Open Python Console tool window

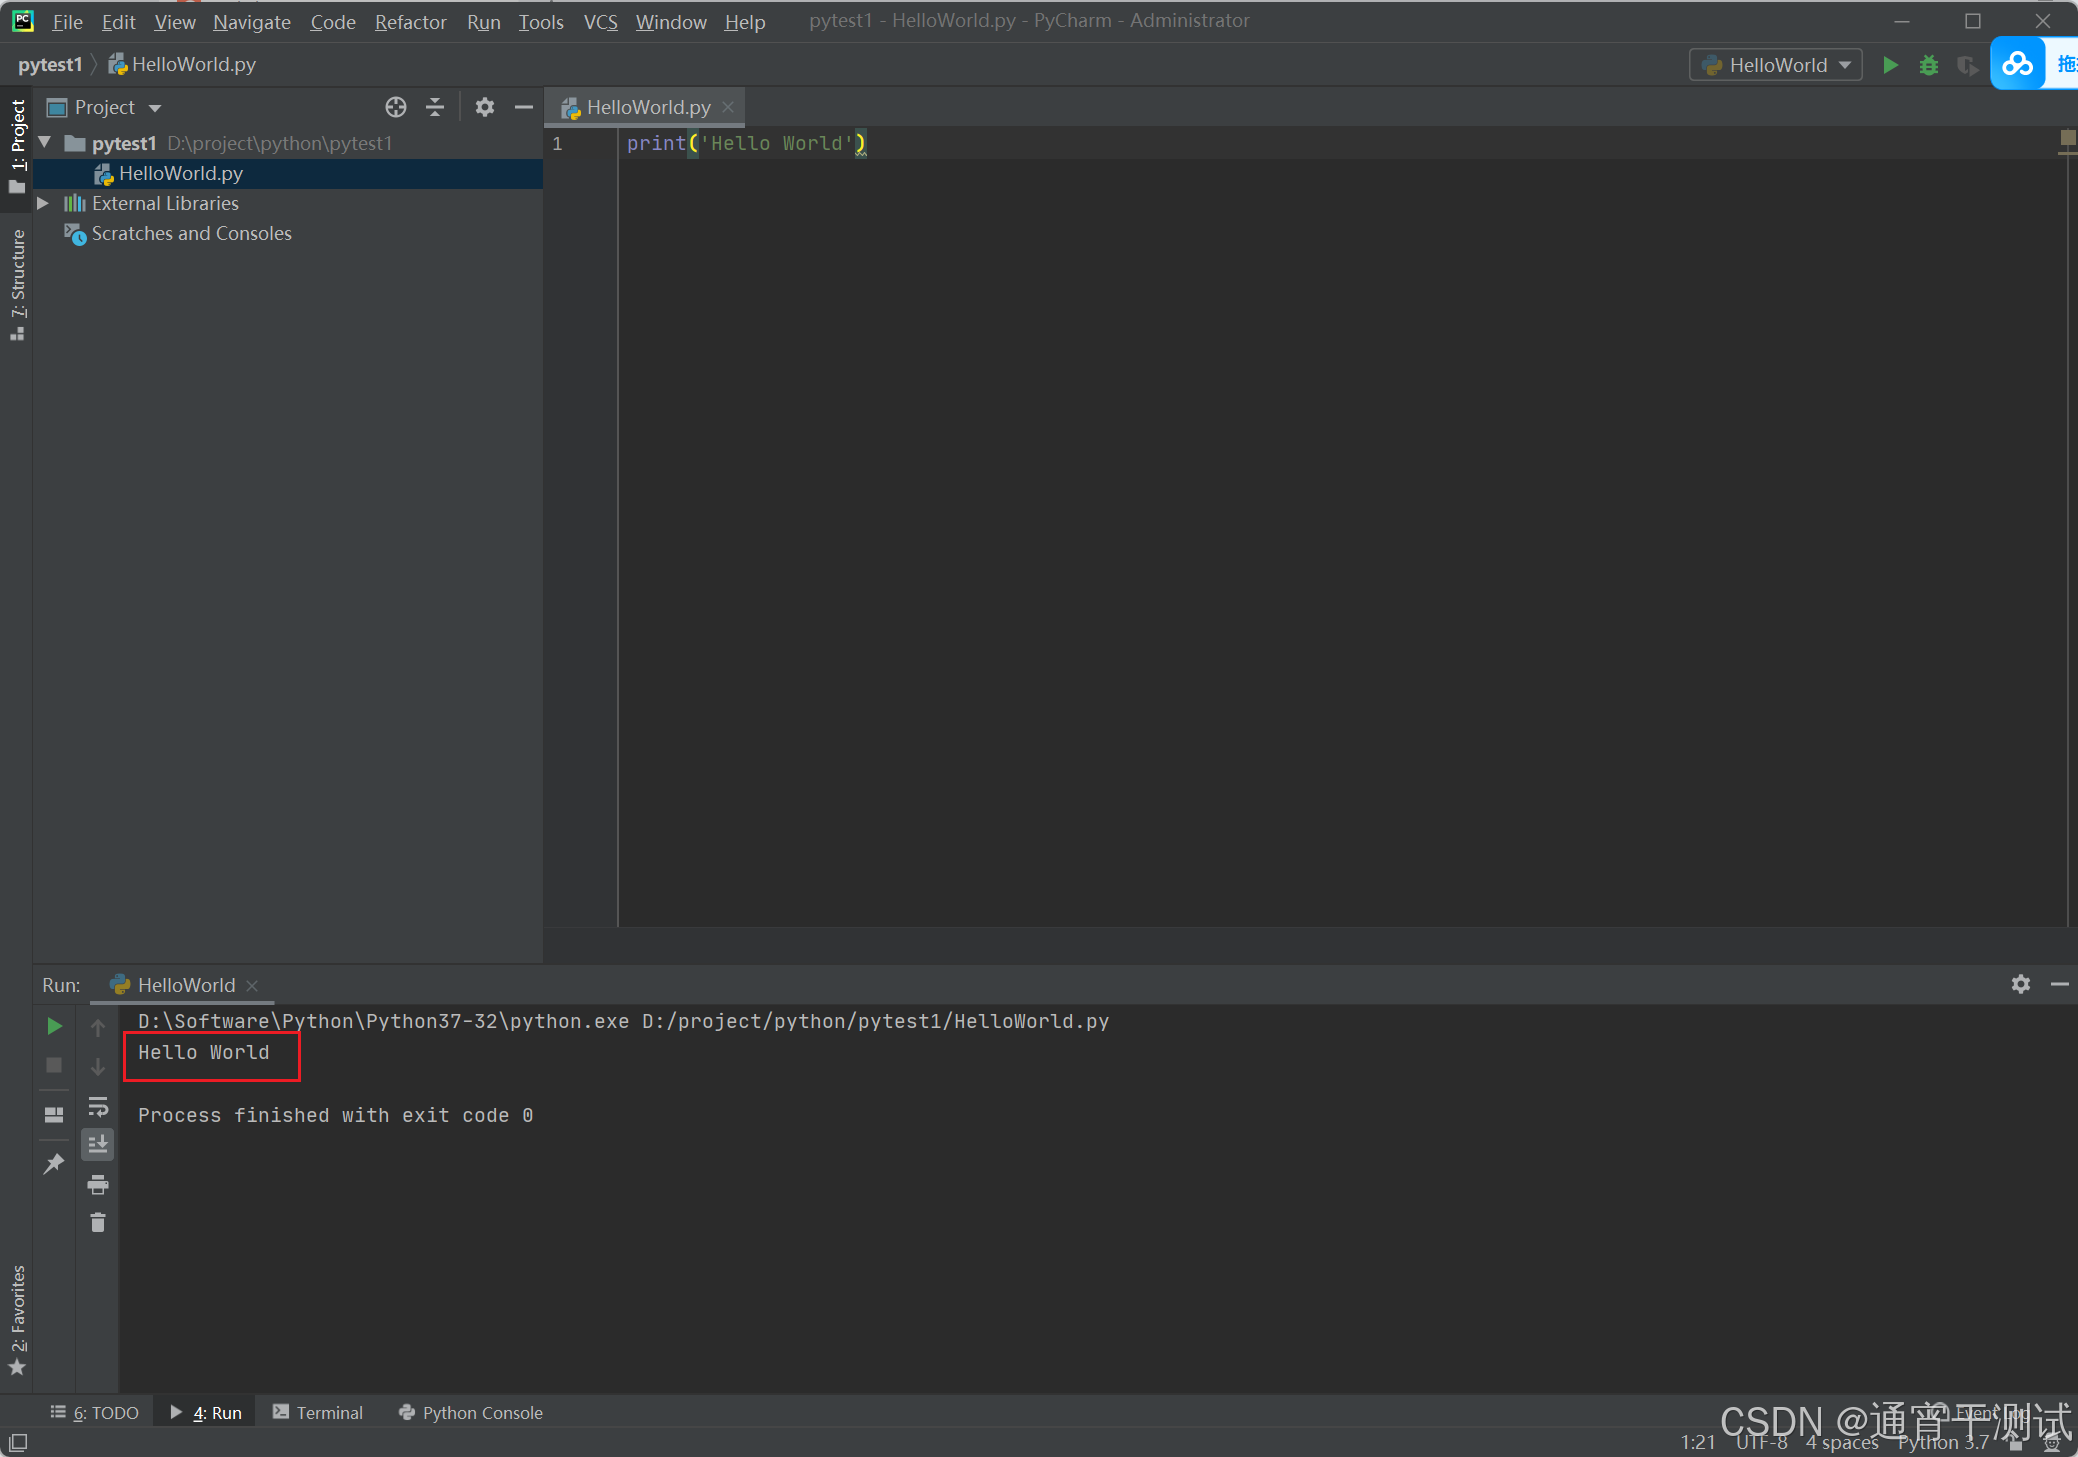[x=470, y=1412]
